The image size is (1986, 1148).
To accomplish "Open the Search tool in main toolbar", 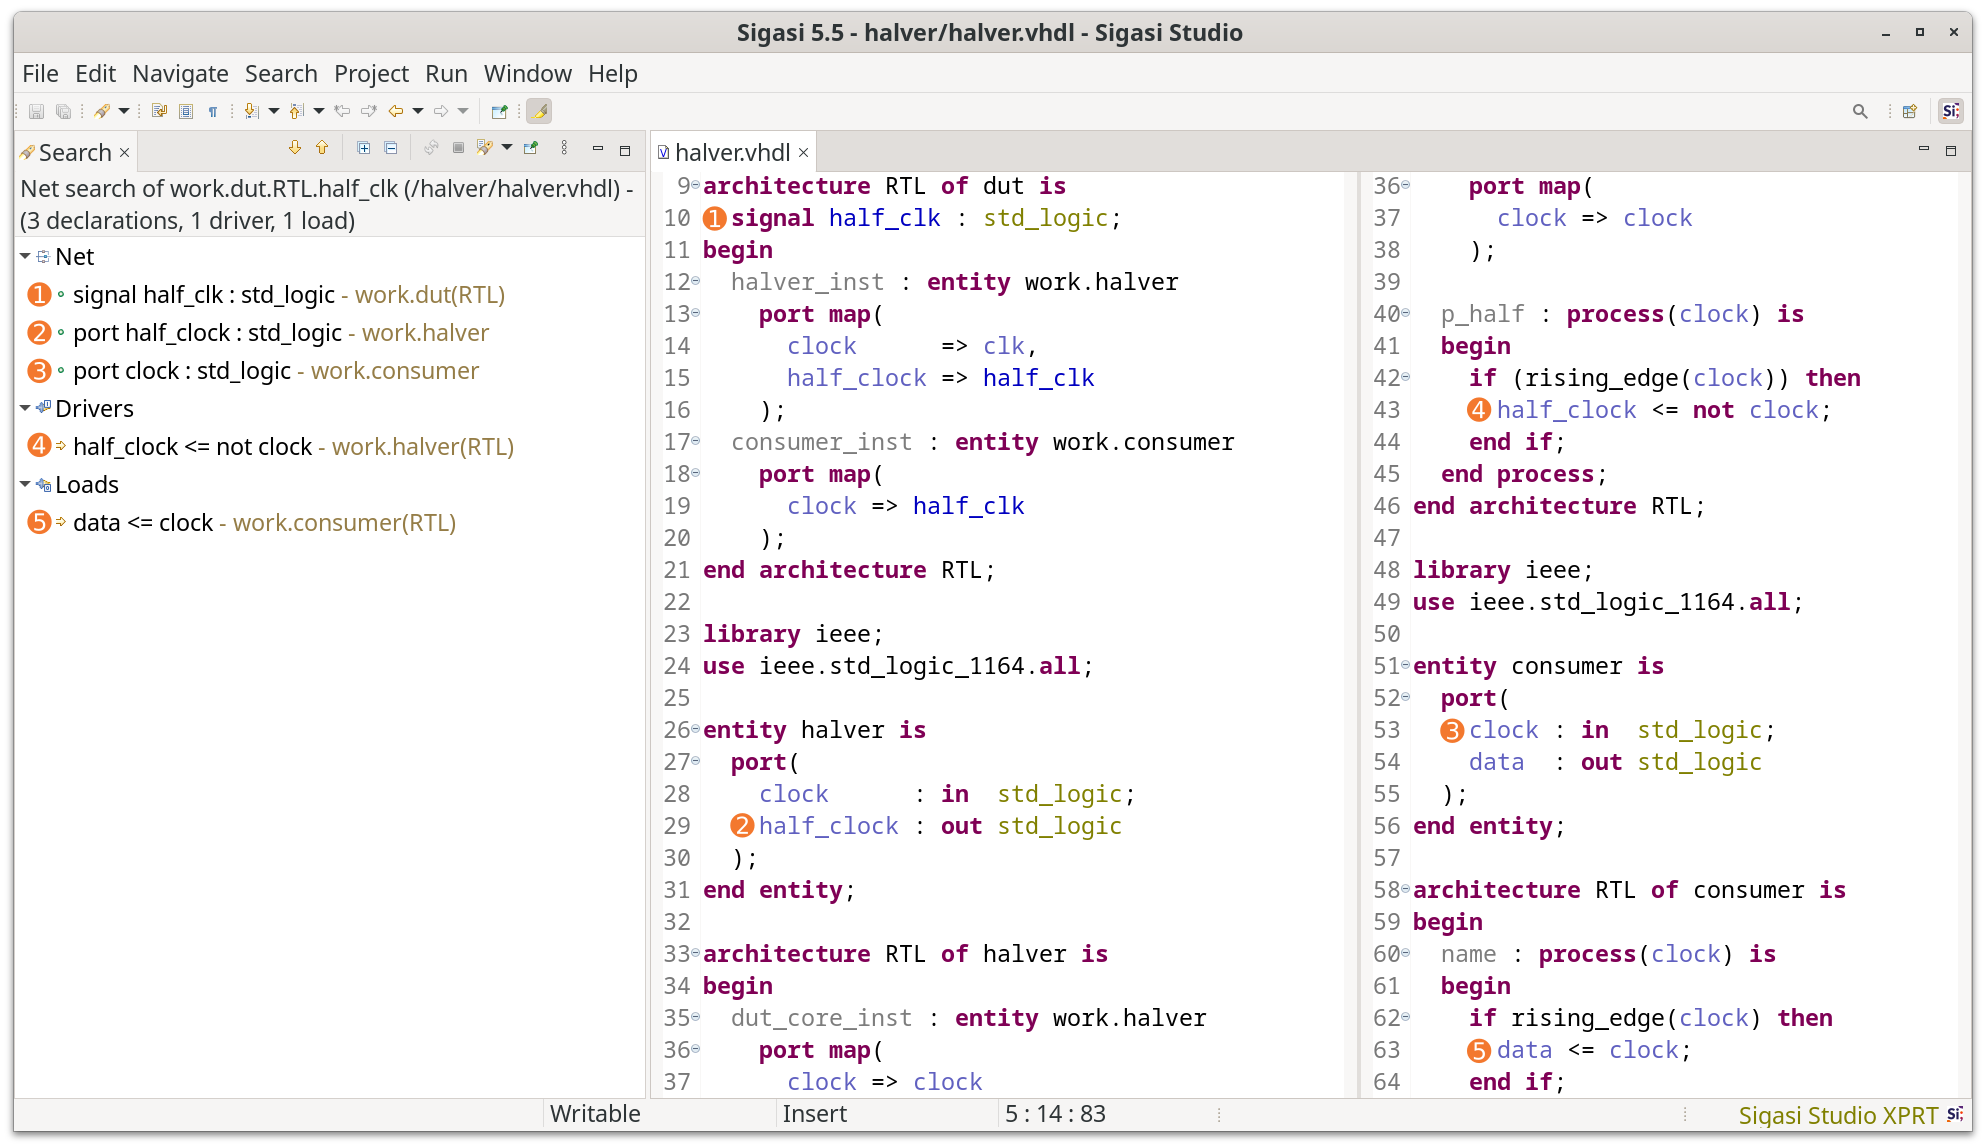I will pyautogui.click(x=102, y=111).
